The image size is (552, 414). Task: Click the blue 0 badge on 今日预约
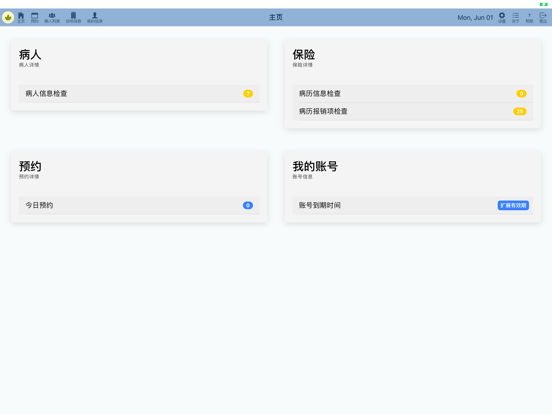click(x=248, y=205)
